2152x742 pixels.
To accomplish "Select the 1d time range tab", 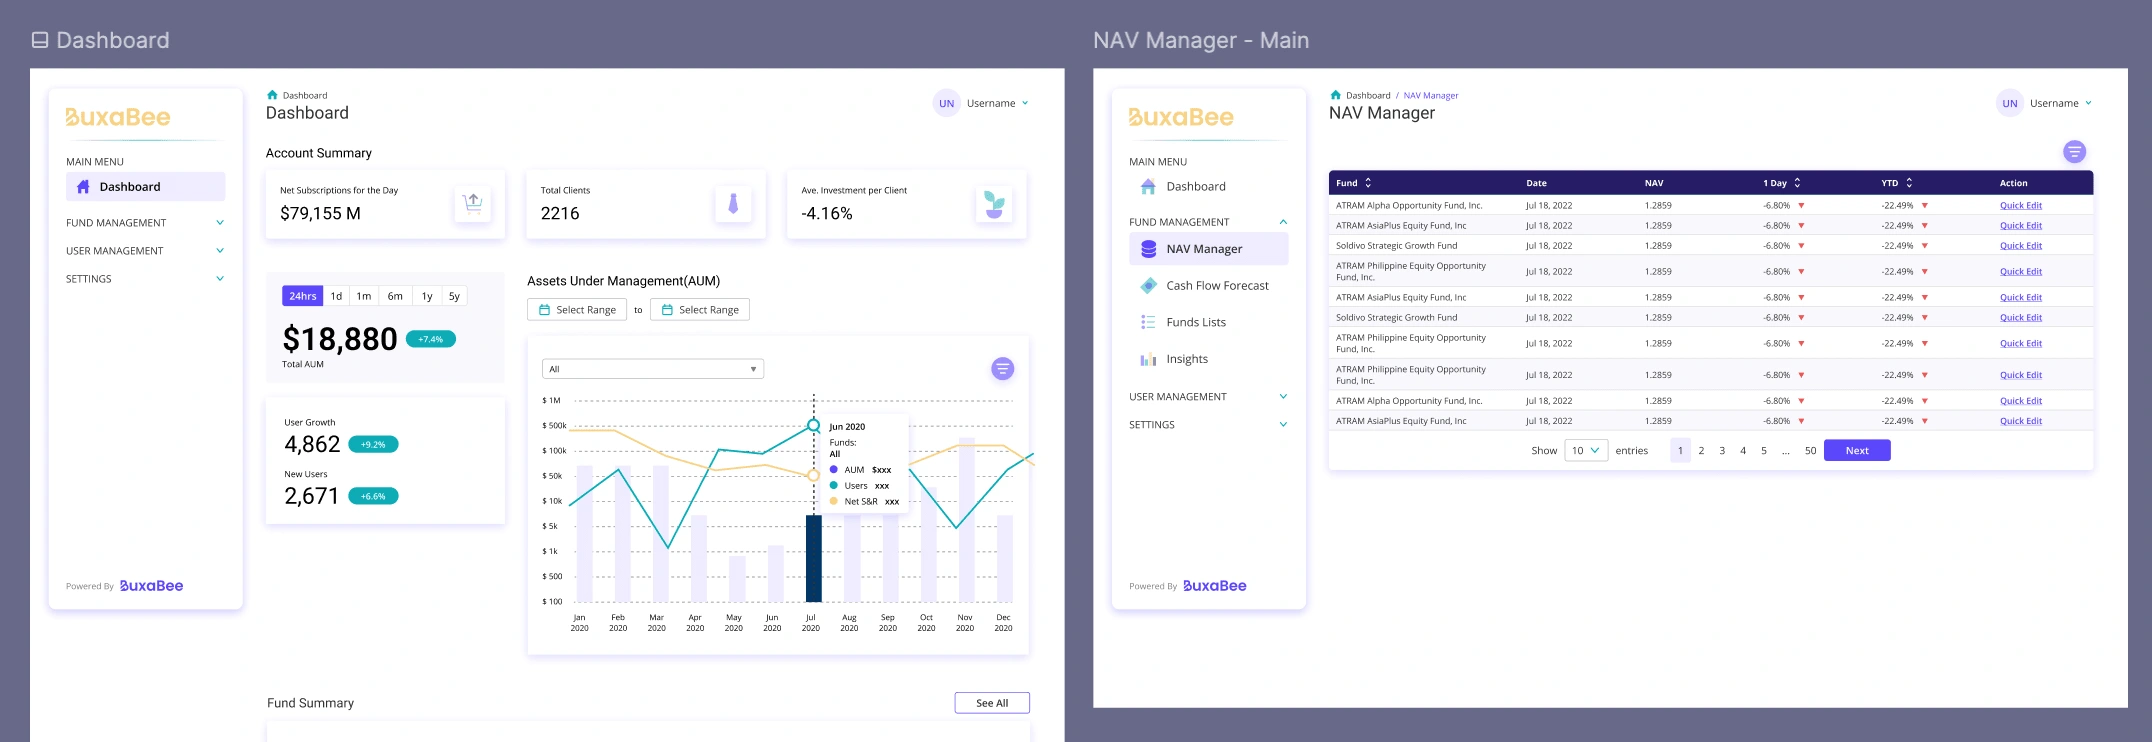I will pos(337,296).
